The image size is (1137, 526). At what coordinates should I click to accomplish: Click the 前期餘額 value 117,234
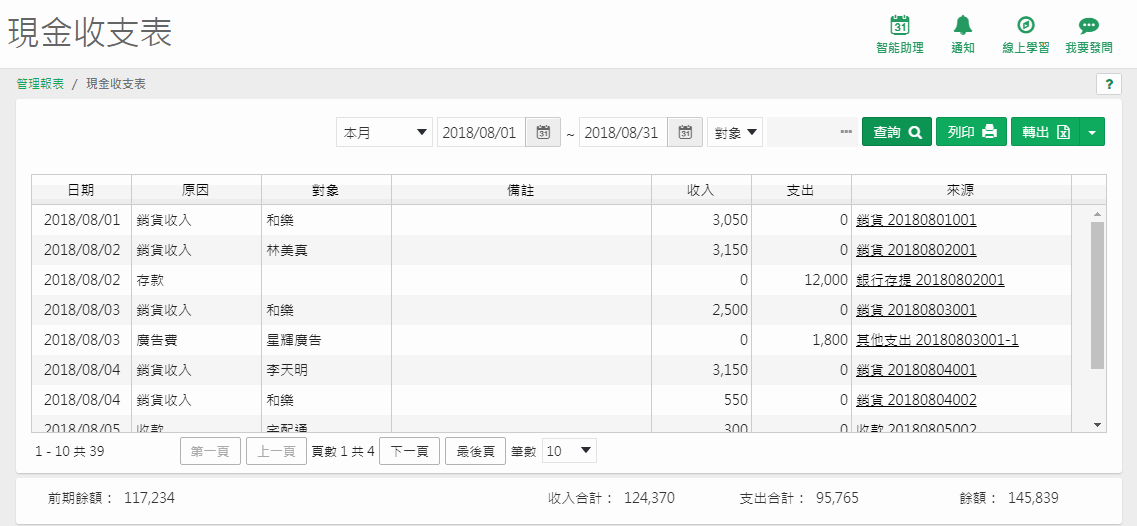[149, 498]
